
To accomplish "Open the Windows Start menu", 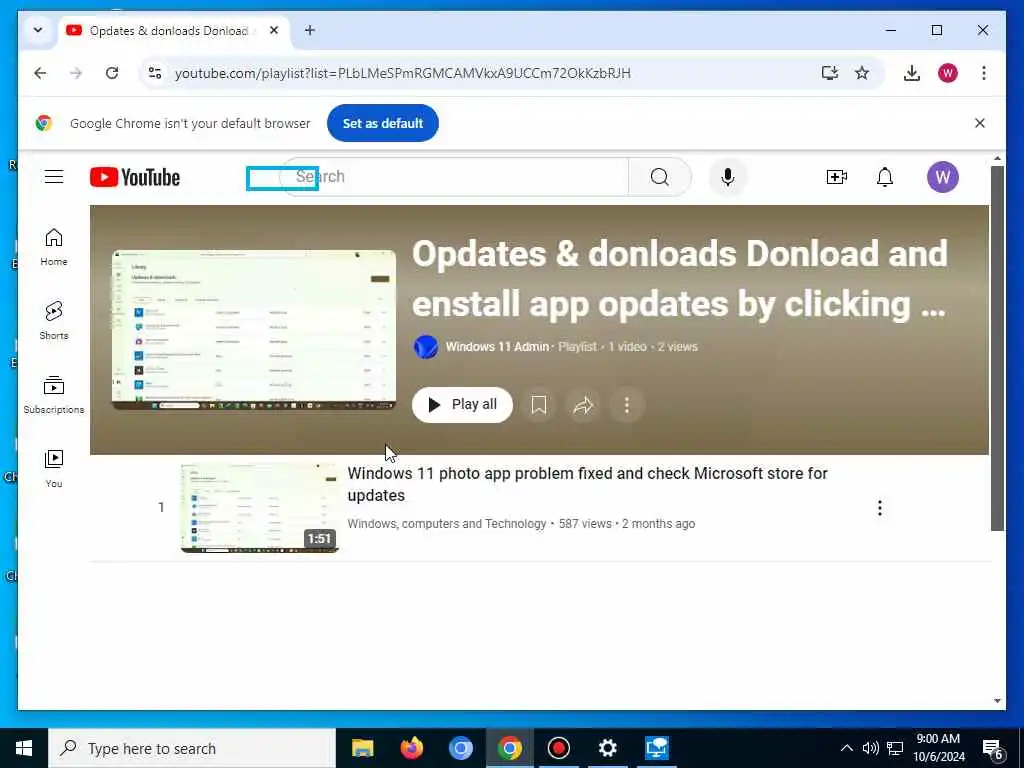I will point(24,748).
